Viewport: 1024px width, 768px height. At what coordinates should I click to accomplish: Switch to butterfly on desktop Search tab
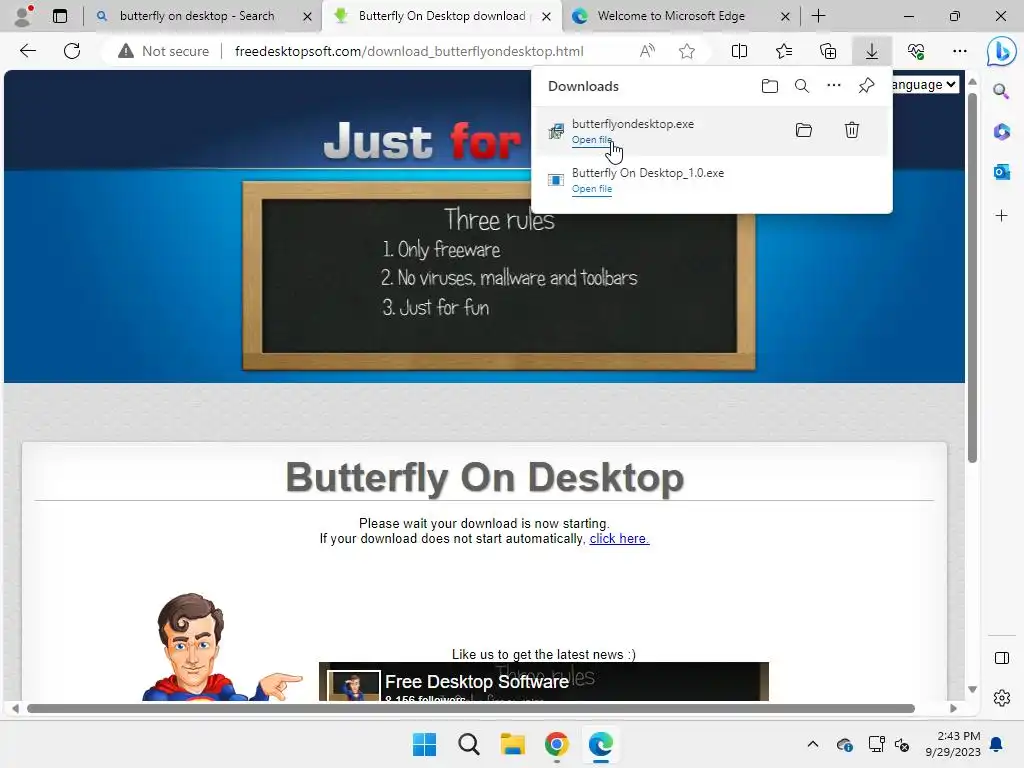coord(197,16)
